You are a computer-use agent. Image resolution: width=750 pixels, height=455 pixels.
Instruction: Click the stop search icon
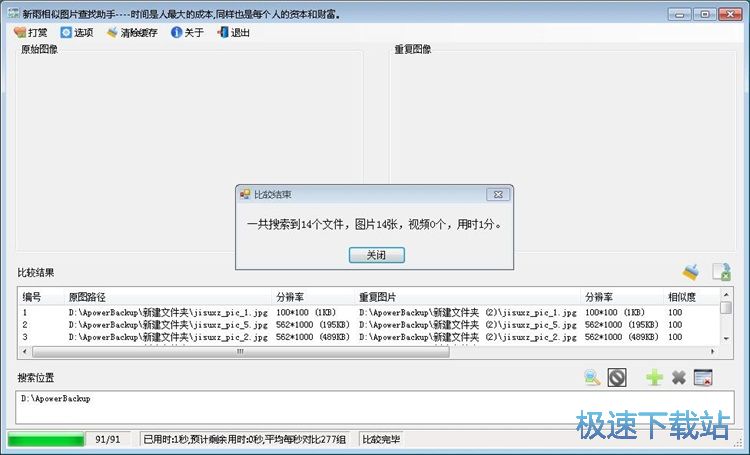617,377
